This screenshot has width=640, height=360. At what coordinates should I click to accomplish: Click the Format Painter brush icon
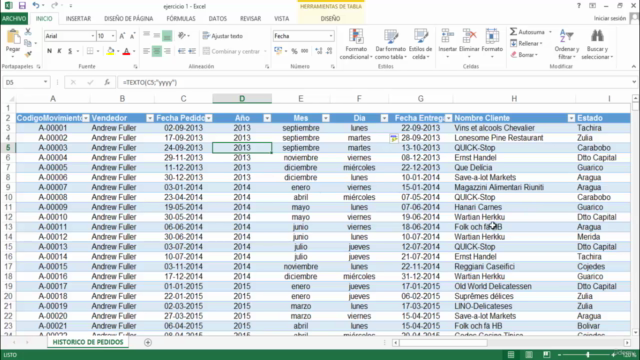pyautogui.click(x=28, y=54)
